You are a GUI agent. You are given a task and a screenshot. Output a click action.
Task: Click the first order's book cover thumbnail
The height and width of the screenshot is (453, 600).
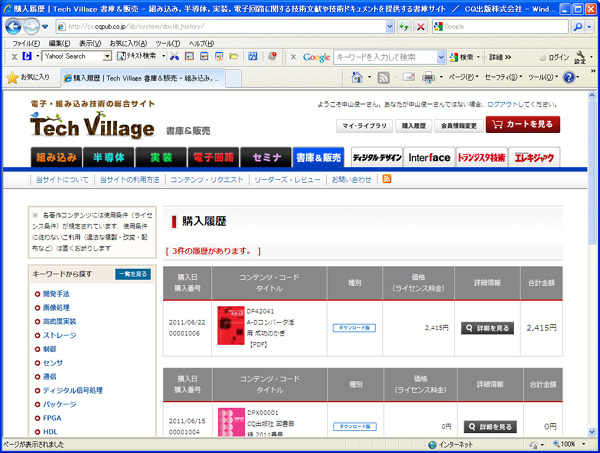point(231,327)
